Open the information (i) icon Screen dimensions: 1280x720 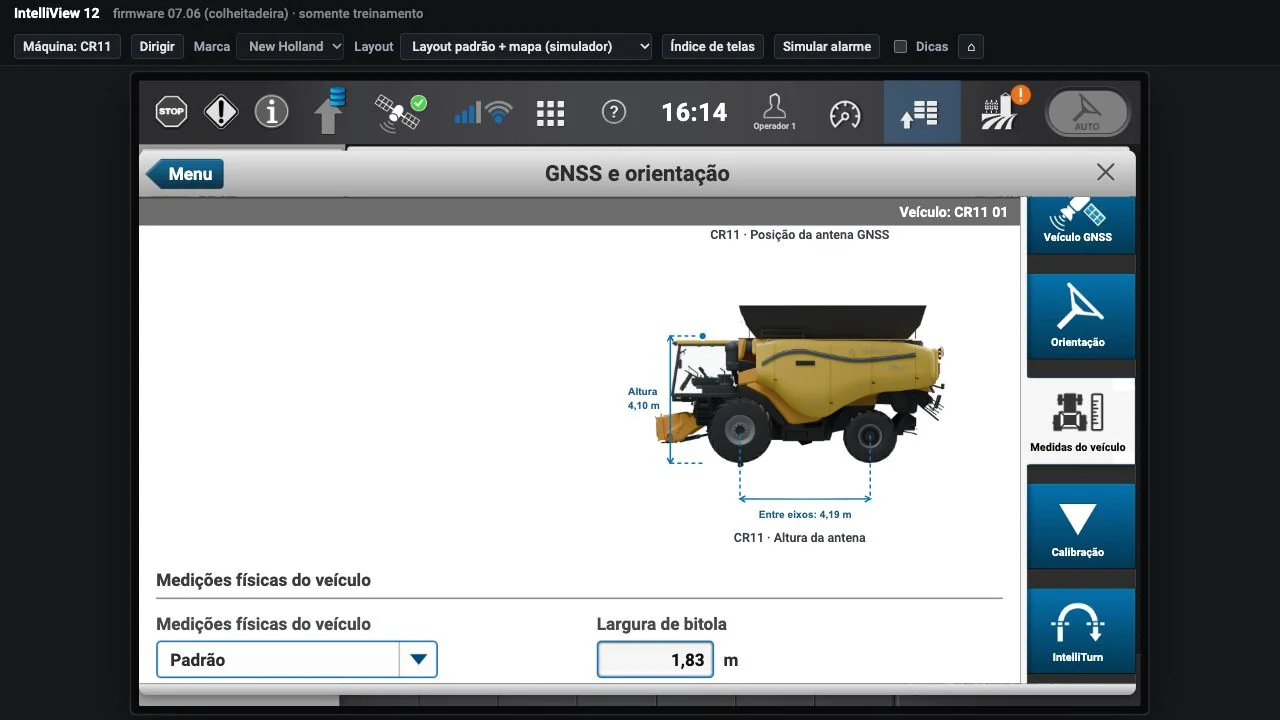[x=271, y=112]
